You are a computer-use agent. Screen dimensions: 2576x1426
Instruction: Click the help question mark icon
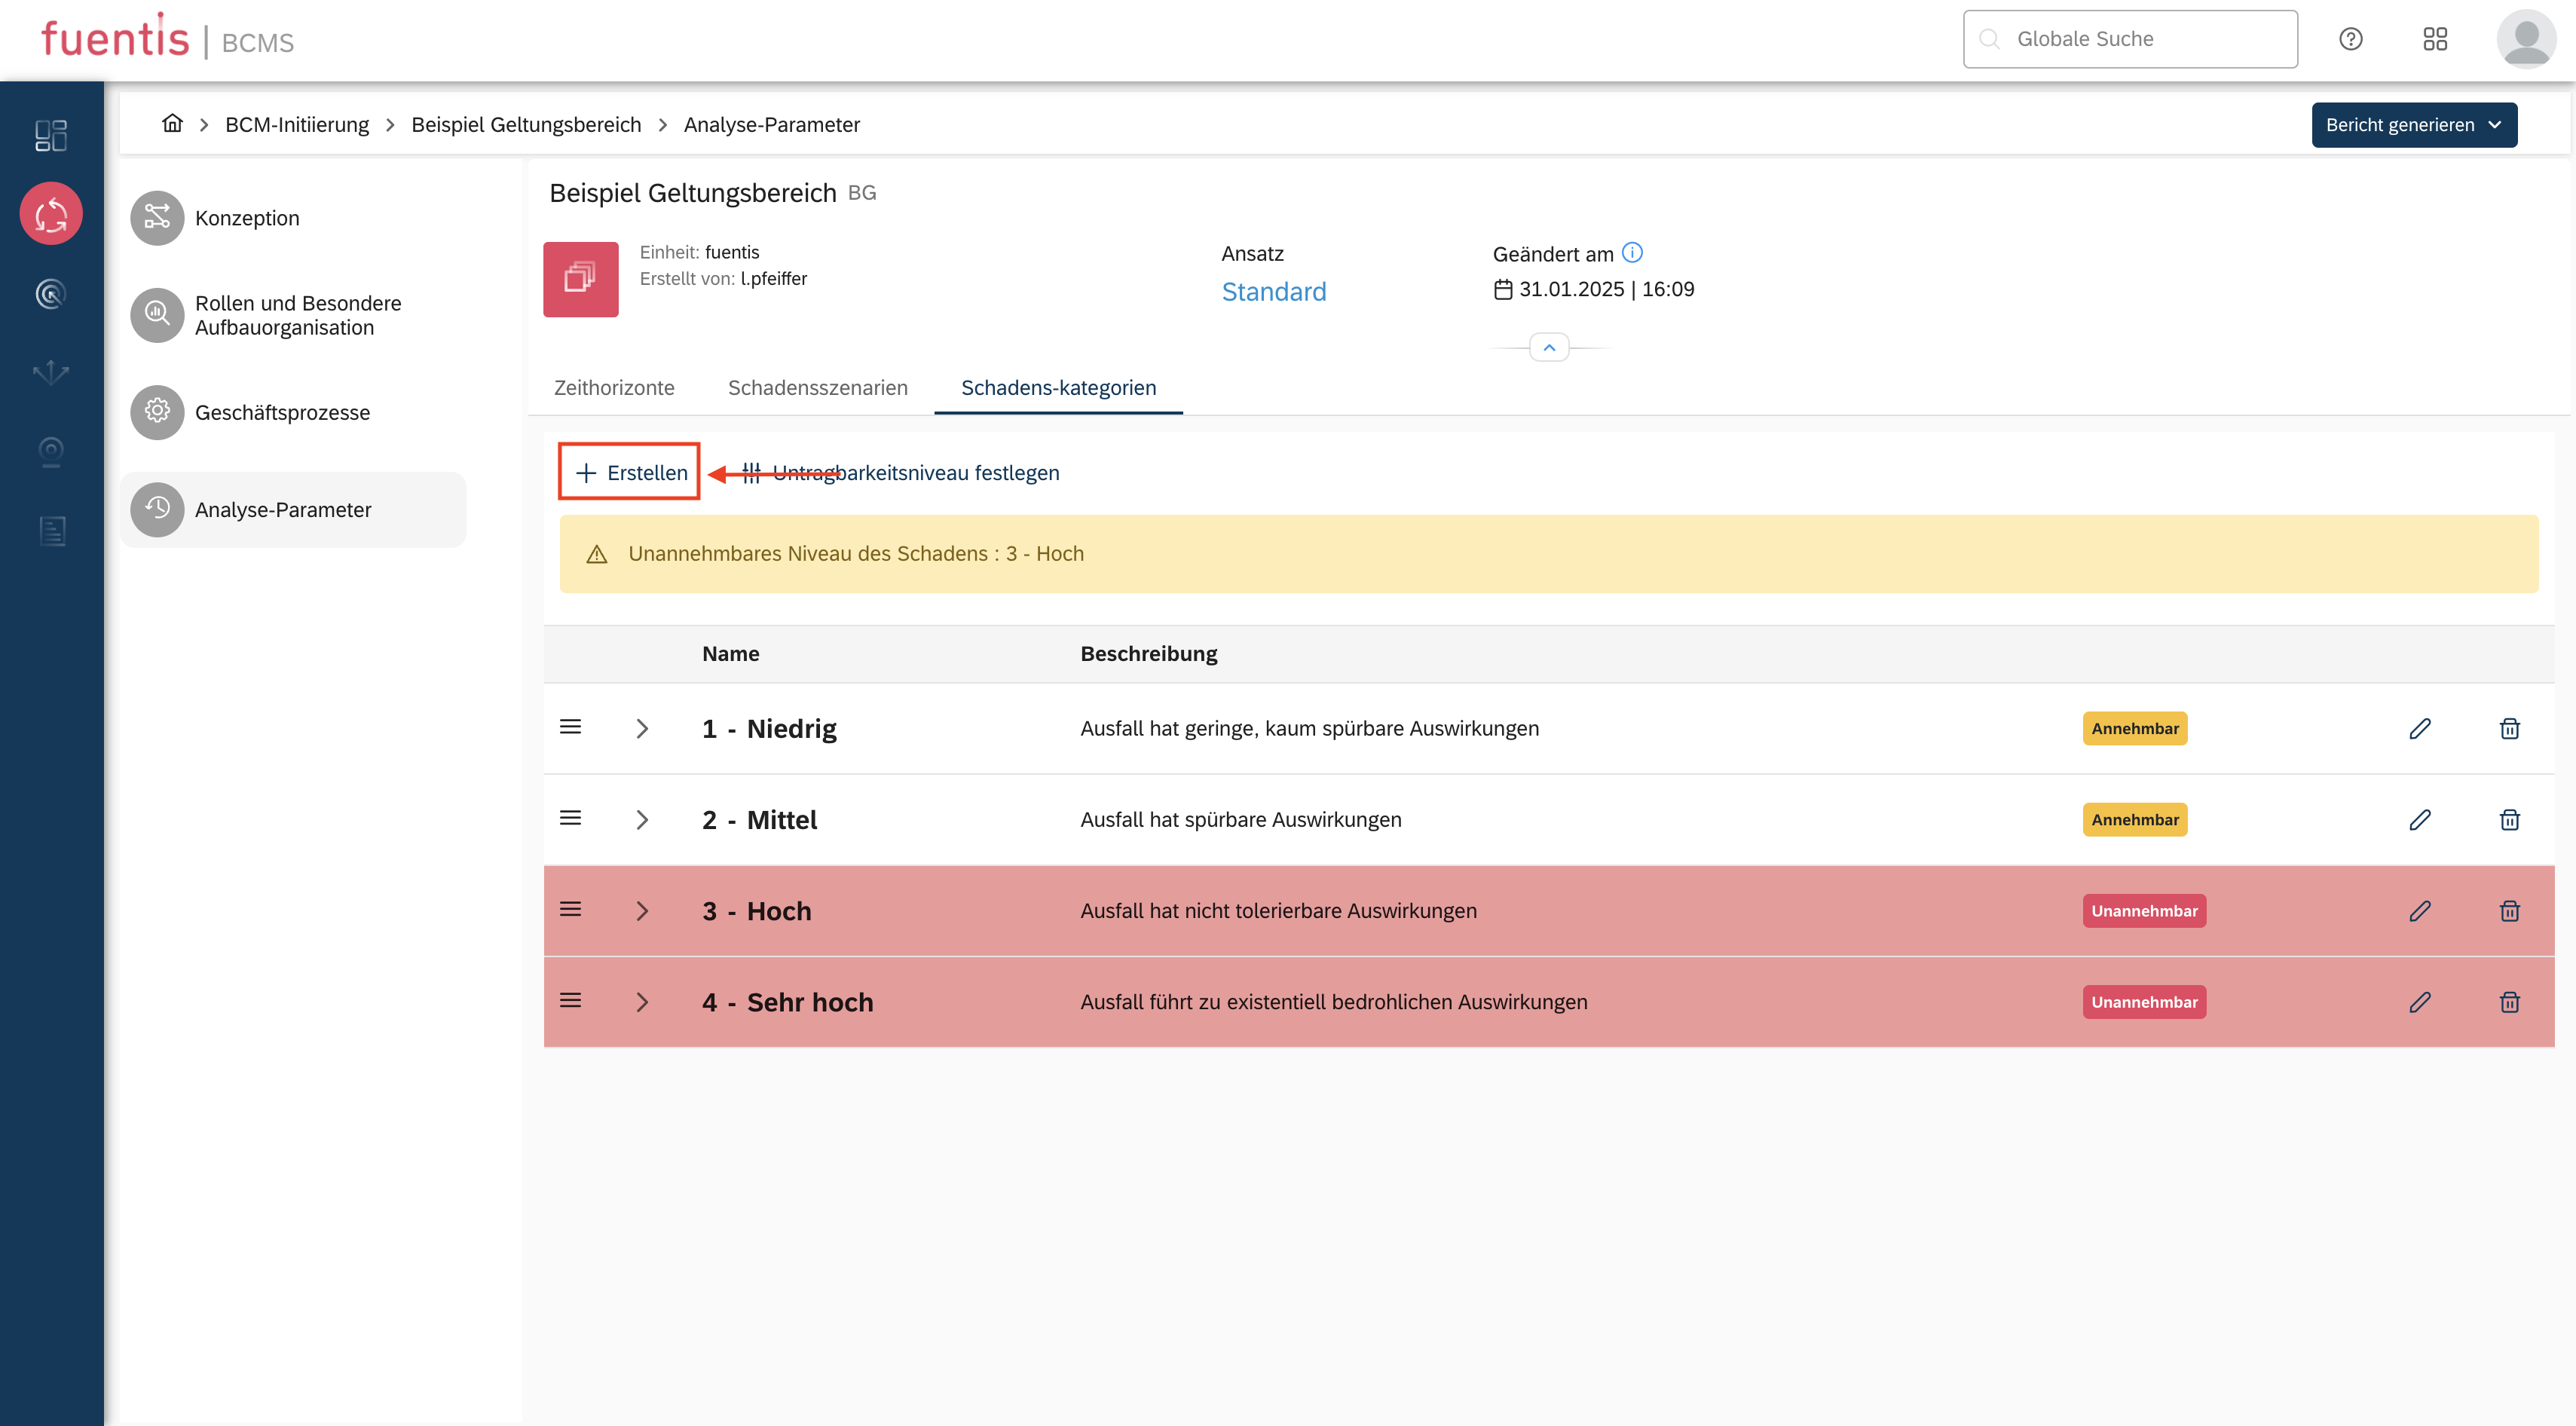click(2350, 39)
